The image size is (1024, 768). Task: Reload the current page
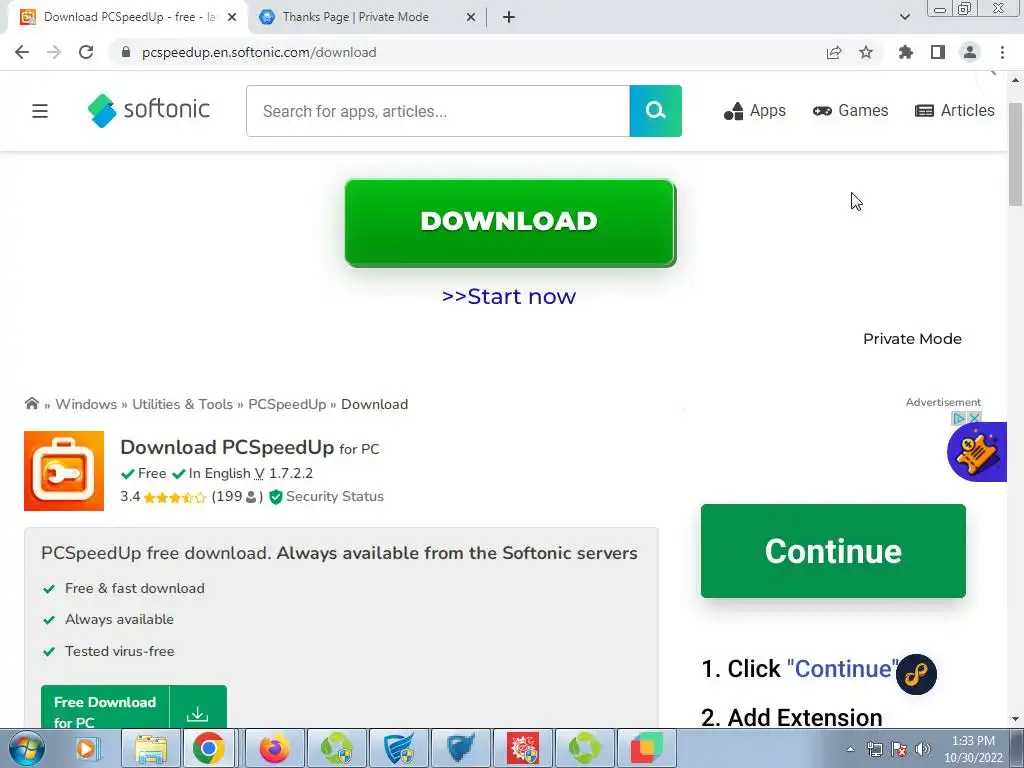point(86,52)
